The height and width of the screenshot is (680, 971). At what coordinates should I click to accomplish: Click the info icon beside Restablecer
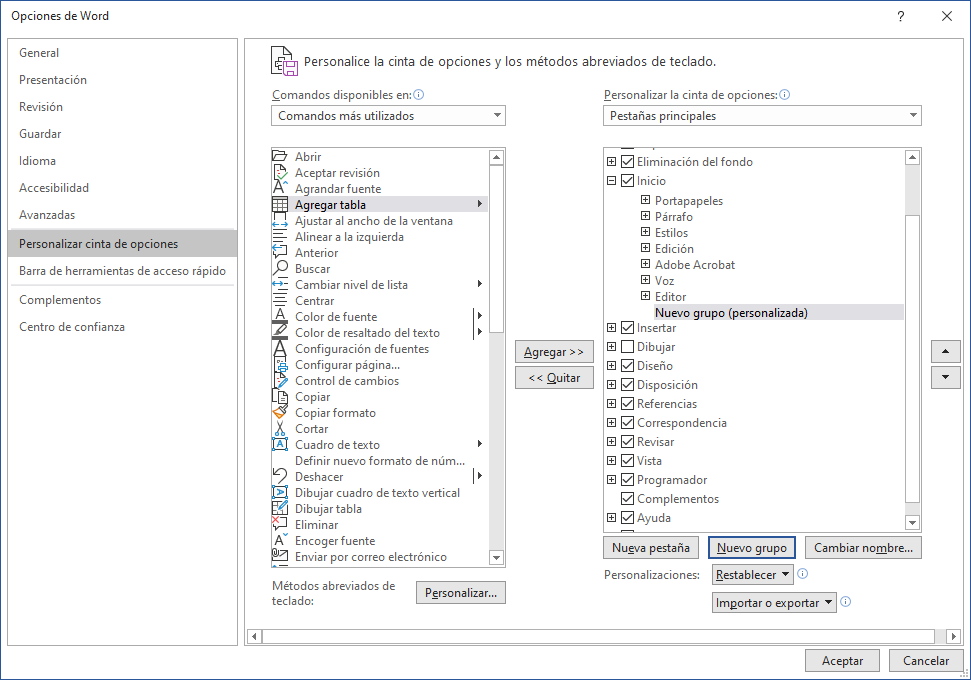pos(803,575)
